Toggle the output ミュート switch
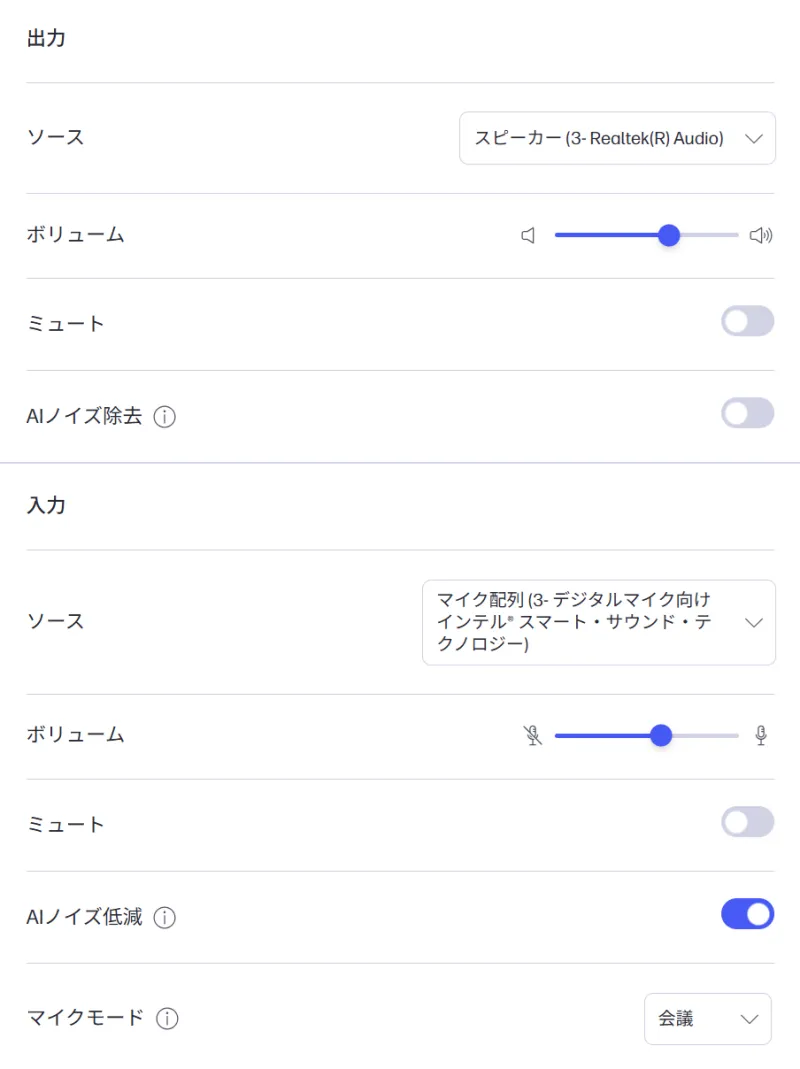 [x=747, y=321]
